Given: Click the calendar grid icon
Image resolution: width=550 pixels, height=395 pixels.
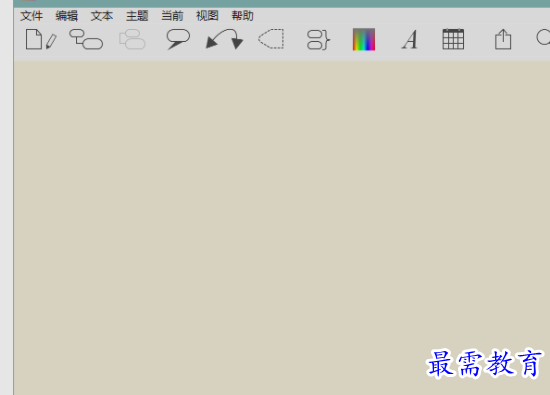Looking at the screenshot, I should click(x=453, y=39).
